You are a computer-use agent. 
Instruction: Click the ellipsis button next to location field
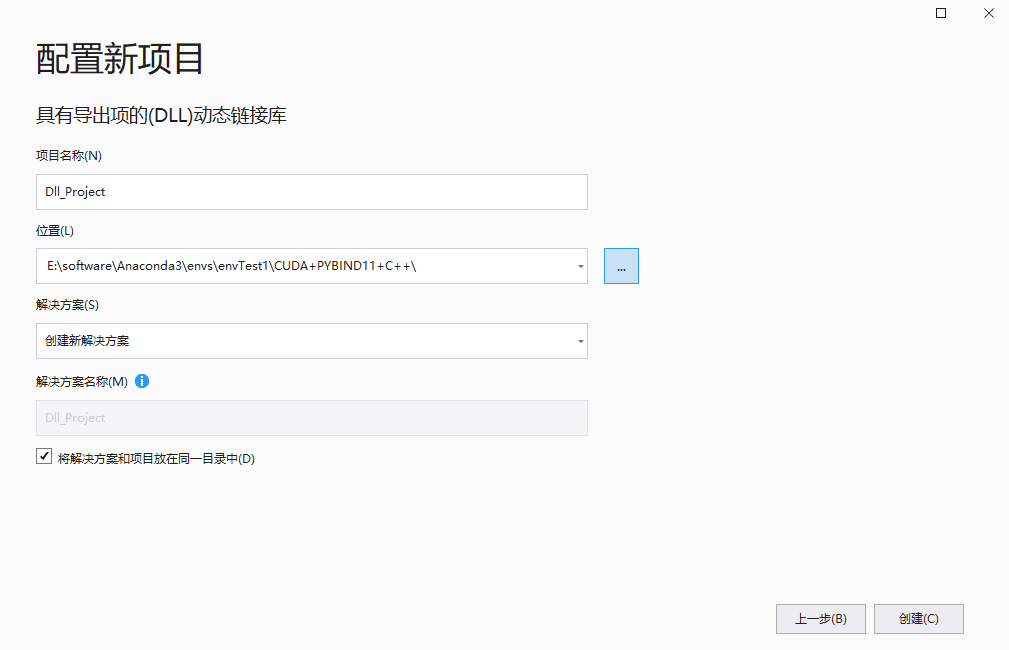pyautogui.click(x=621, y=265)
